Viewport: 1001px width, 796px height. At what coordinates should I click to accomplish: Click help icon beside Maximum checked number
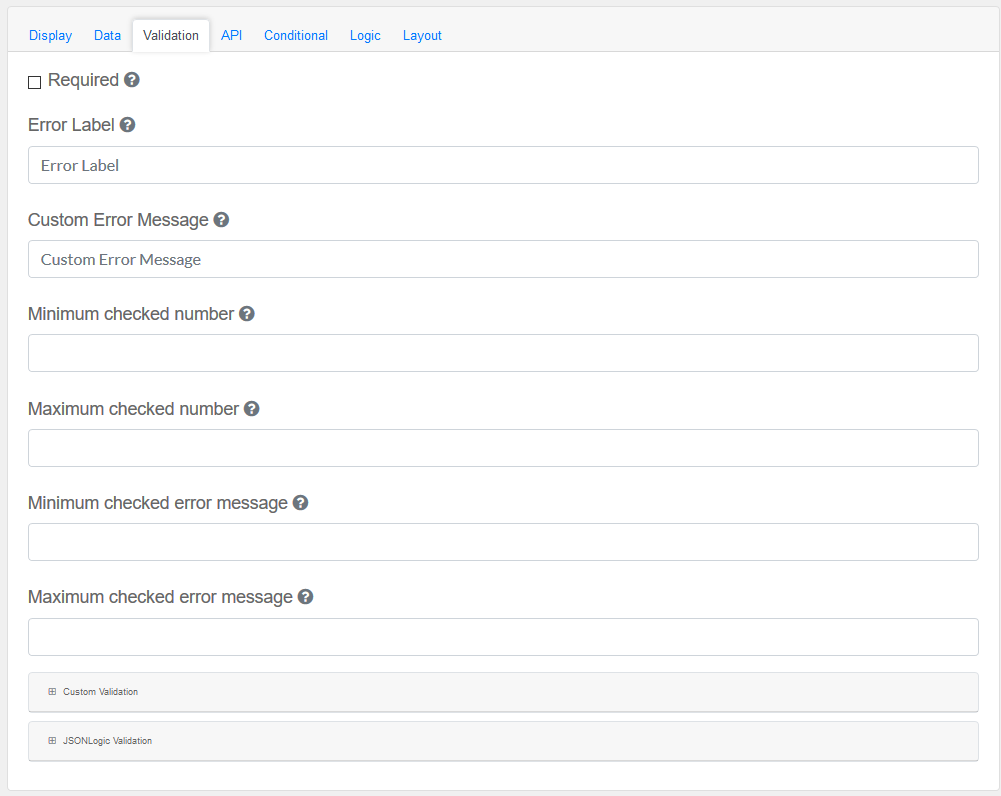point(252,409)
